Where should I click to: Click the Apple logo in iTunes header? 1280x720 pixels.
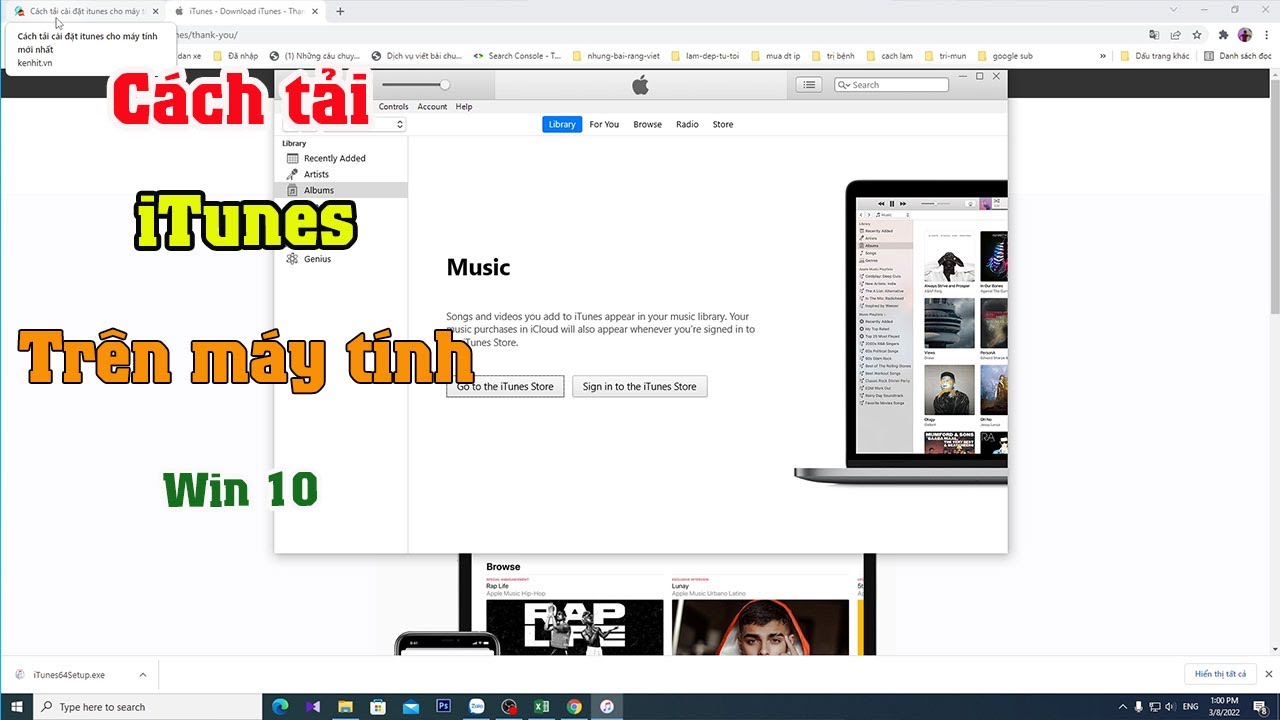click(x=640, y=85)
